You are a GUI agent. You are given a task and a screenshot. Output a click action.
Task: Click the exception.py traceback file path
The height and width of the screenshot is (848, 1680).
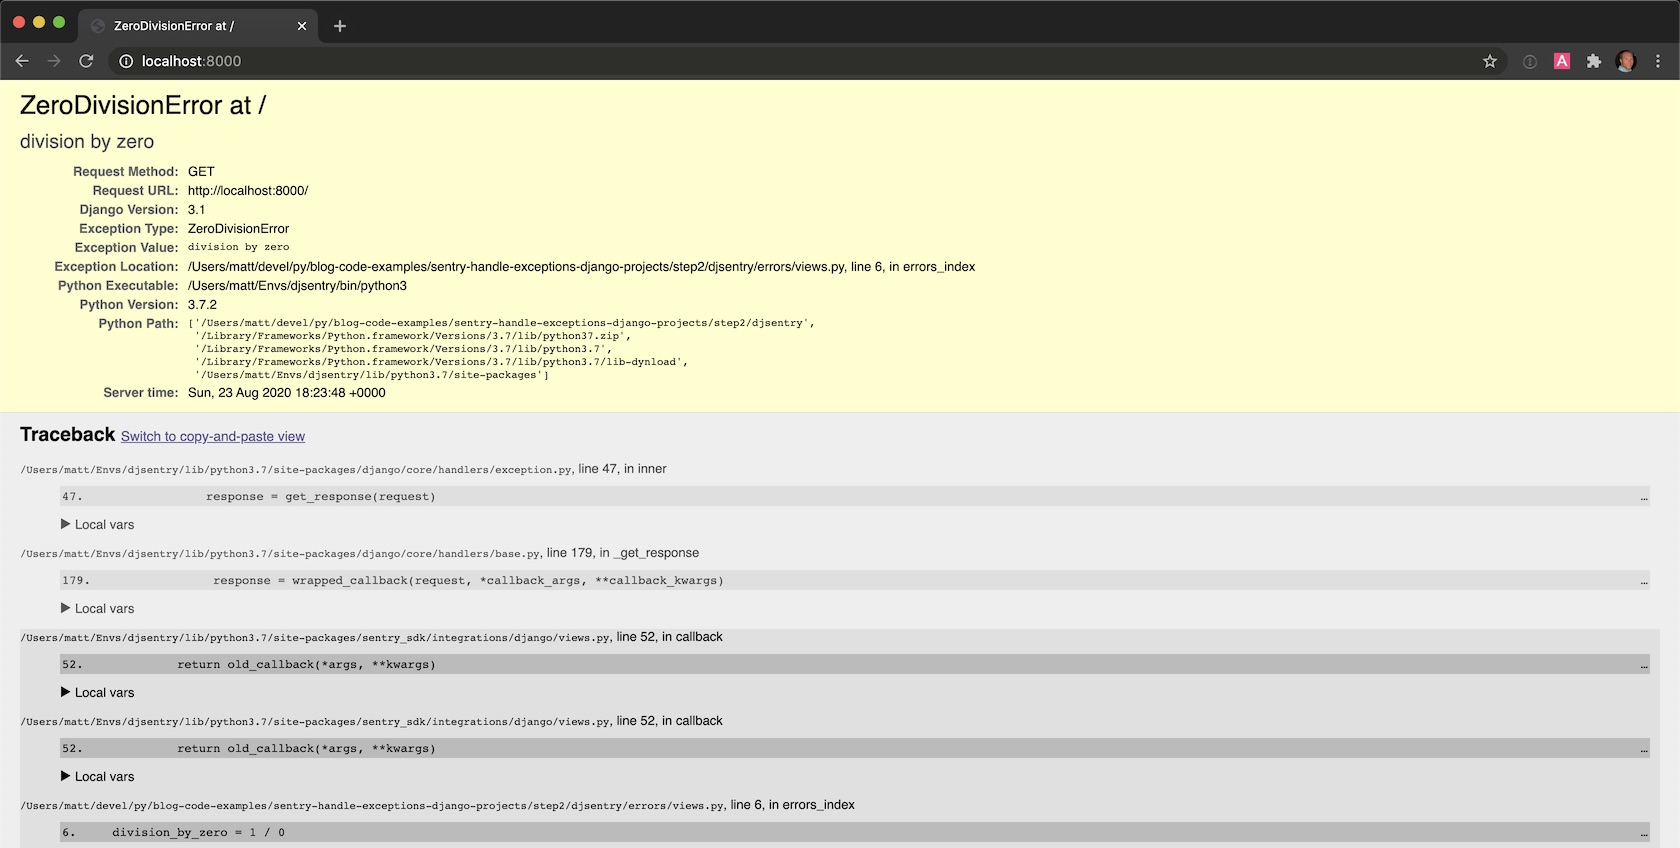tap(297, 470)
